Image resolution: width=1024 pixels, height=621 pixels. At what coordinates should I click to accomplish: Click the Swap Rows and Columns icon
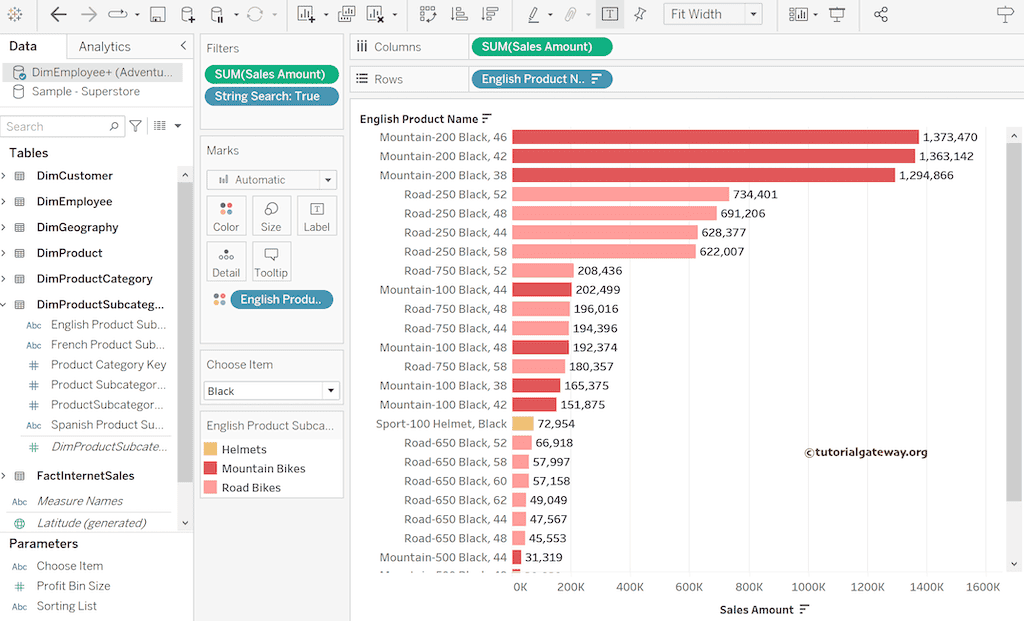(x=428, y=14)
